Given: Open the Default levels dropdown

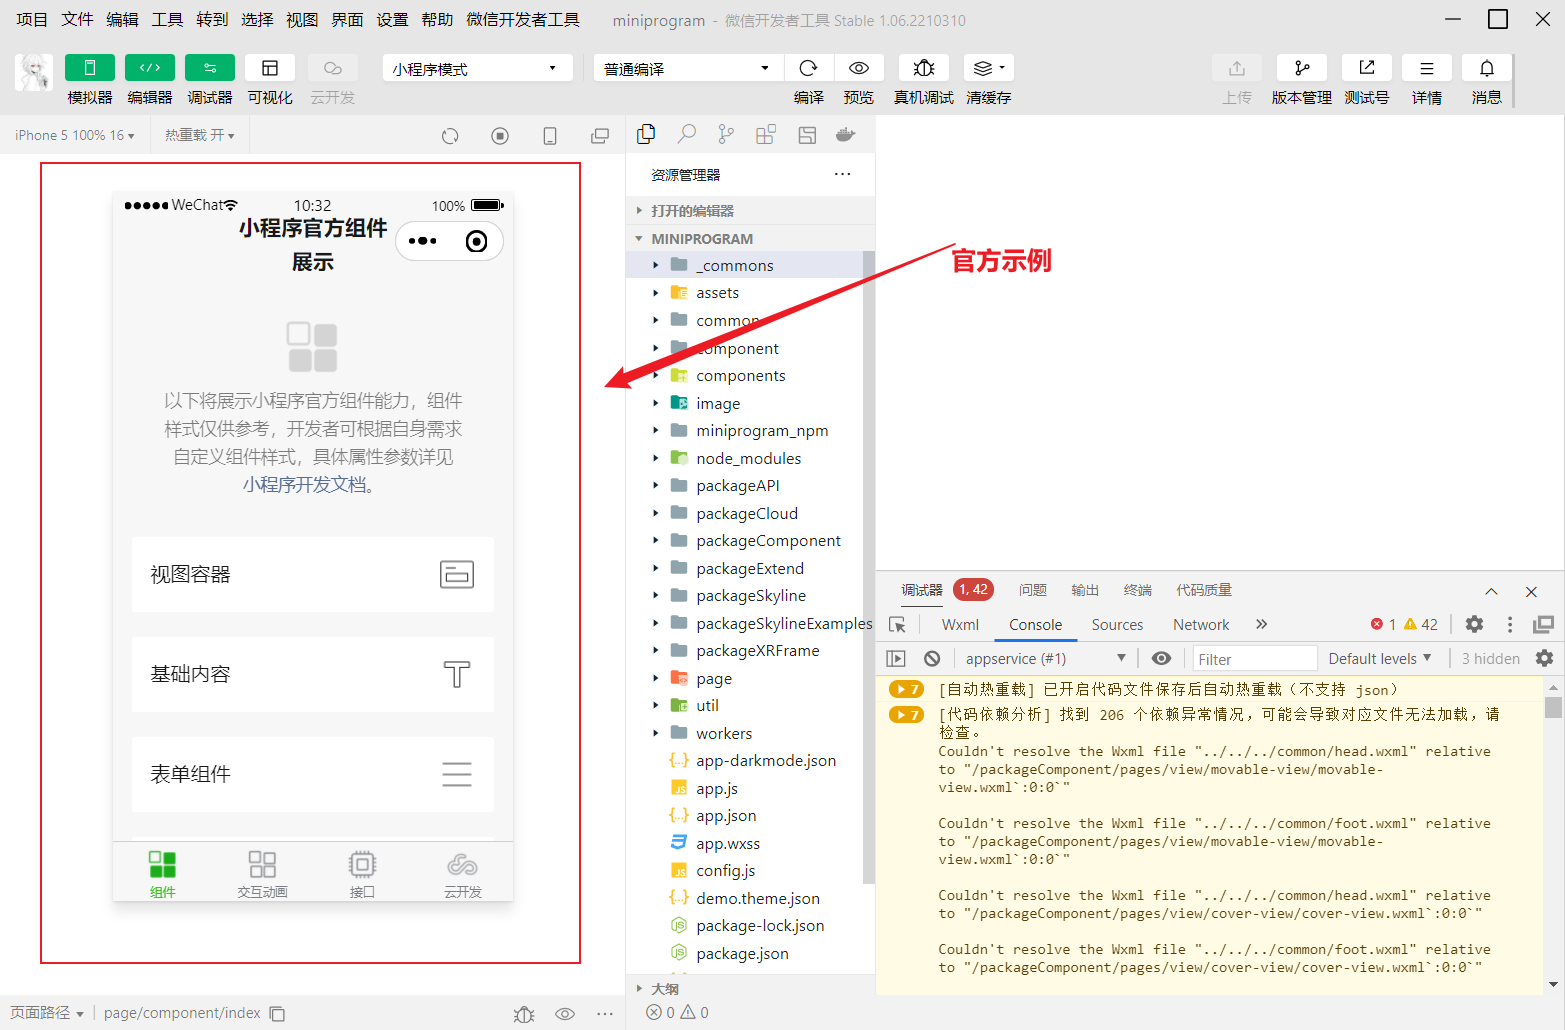Looking at the screenshot, I should click(x=1380, y=658).
